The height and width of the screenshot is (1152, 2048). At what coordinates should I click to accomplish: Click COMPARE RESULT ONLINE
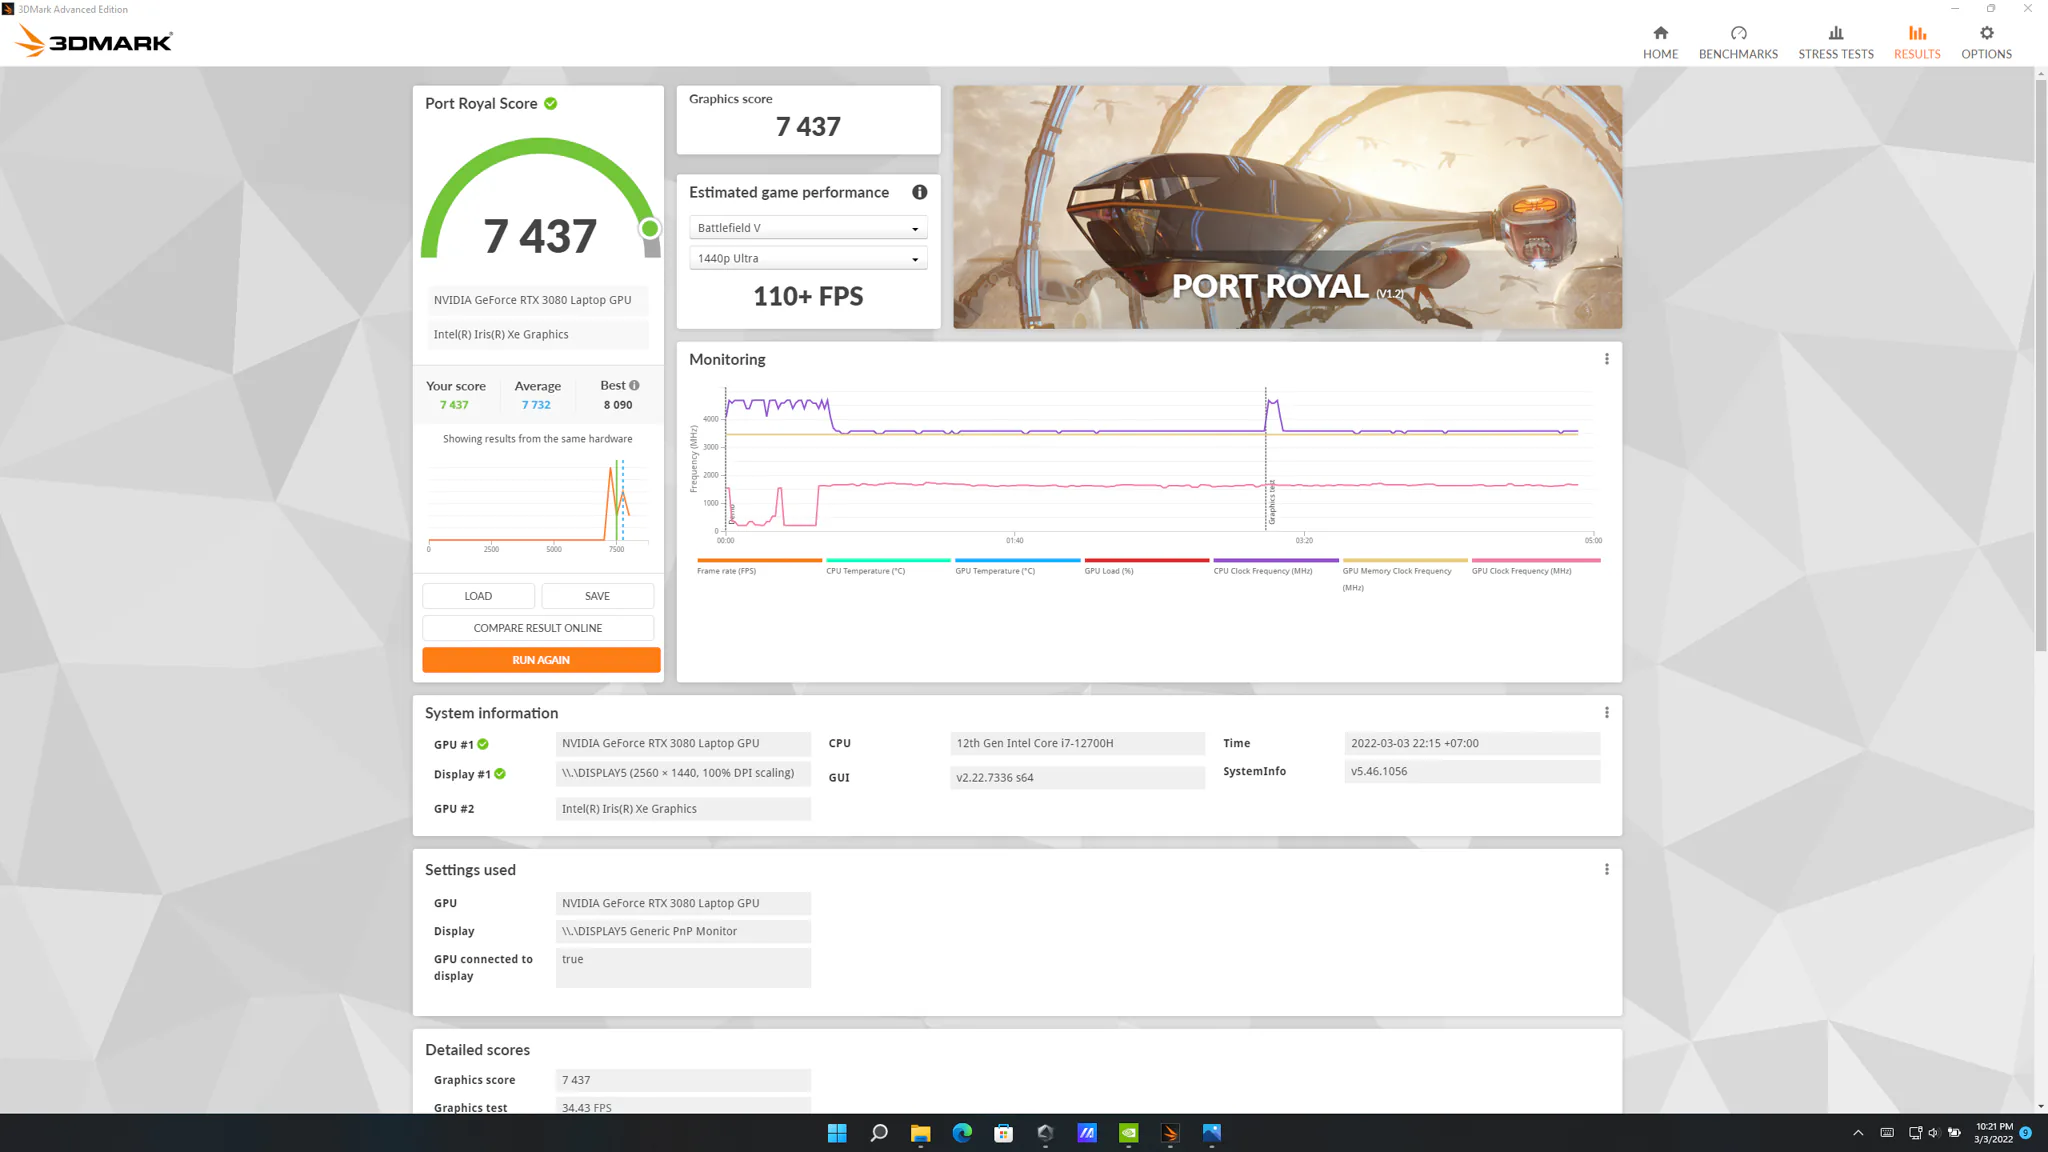[538, 628]
